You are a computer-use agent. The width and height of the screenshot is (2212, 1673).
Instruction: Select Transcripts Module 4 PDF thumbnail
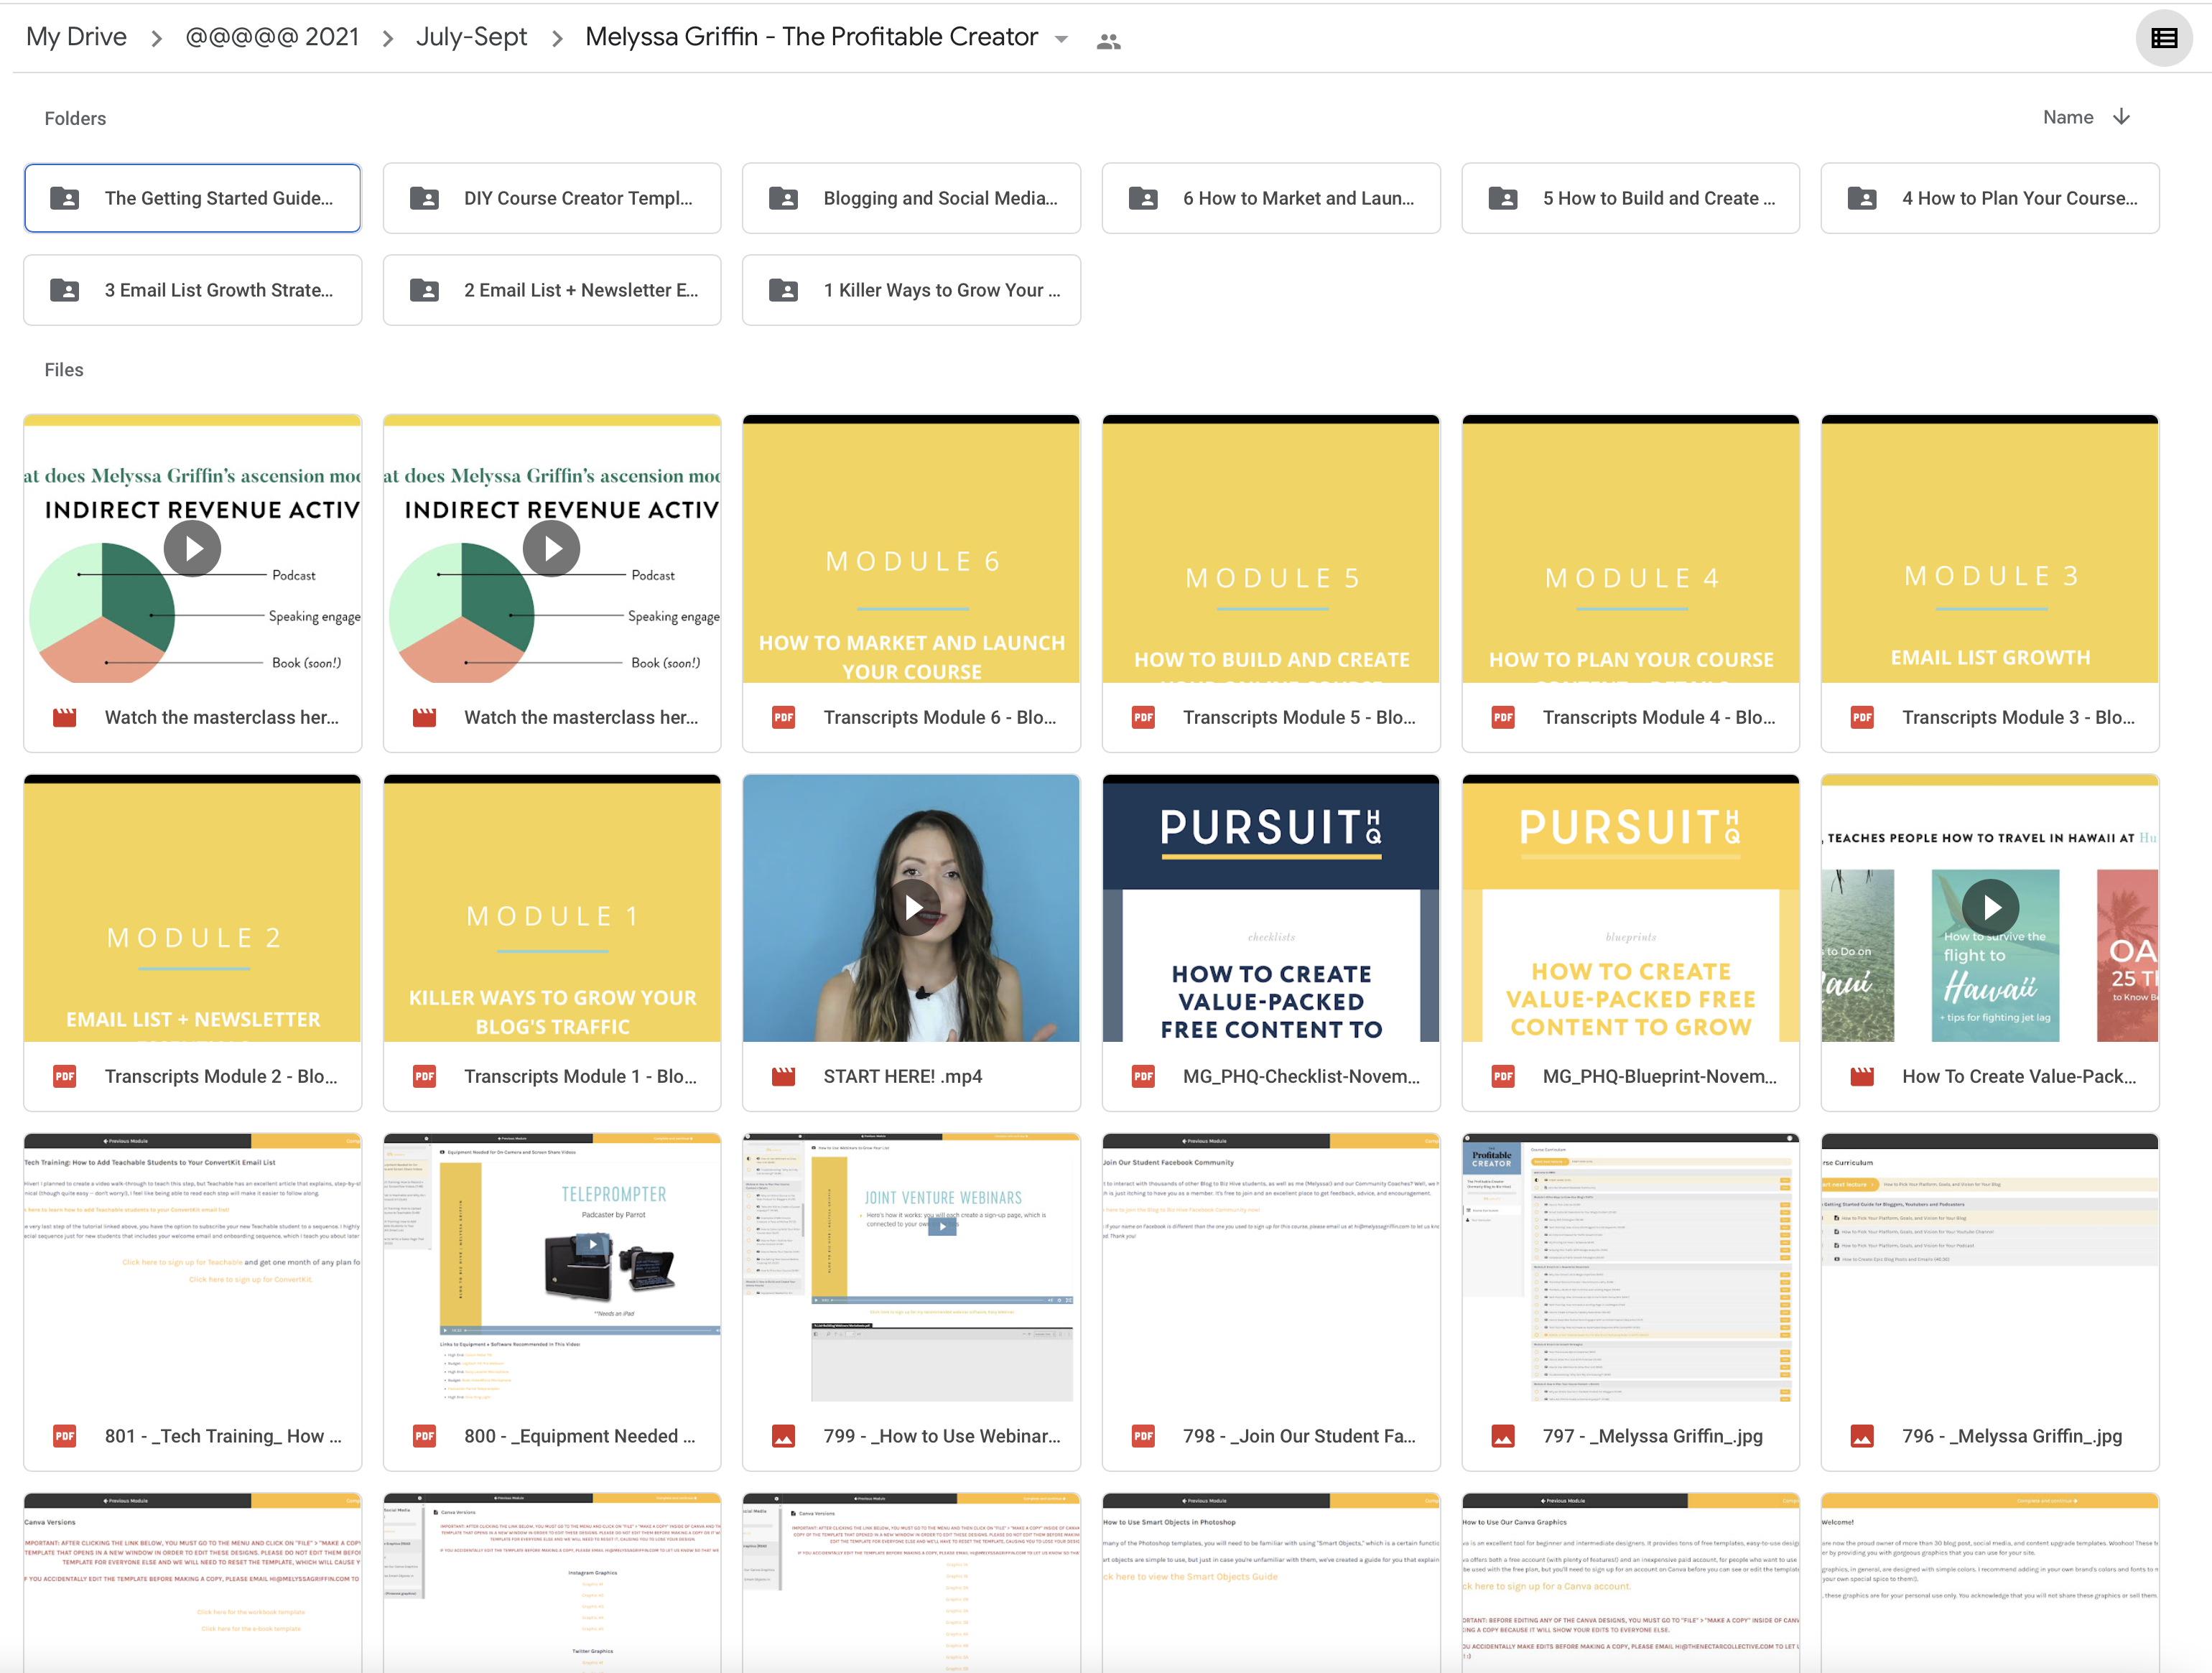tap(1630, 549)
